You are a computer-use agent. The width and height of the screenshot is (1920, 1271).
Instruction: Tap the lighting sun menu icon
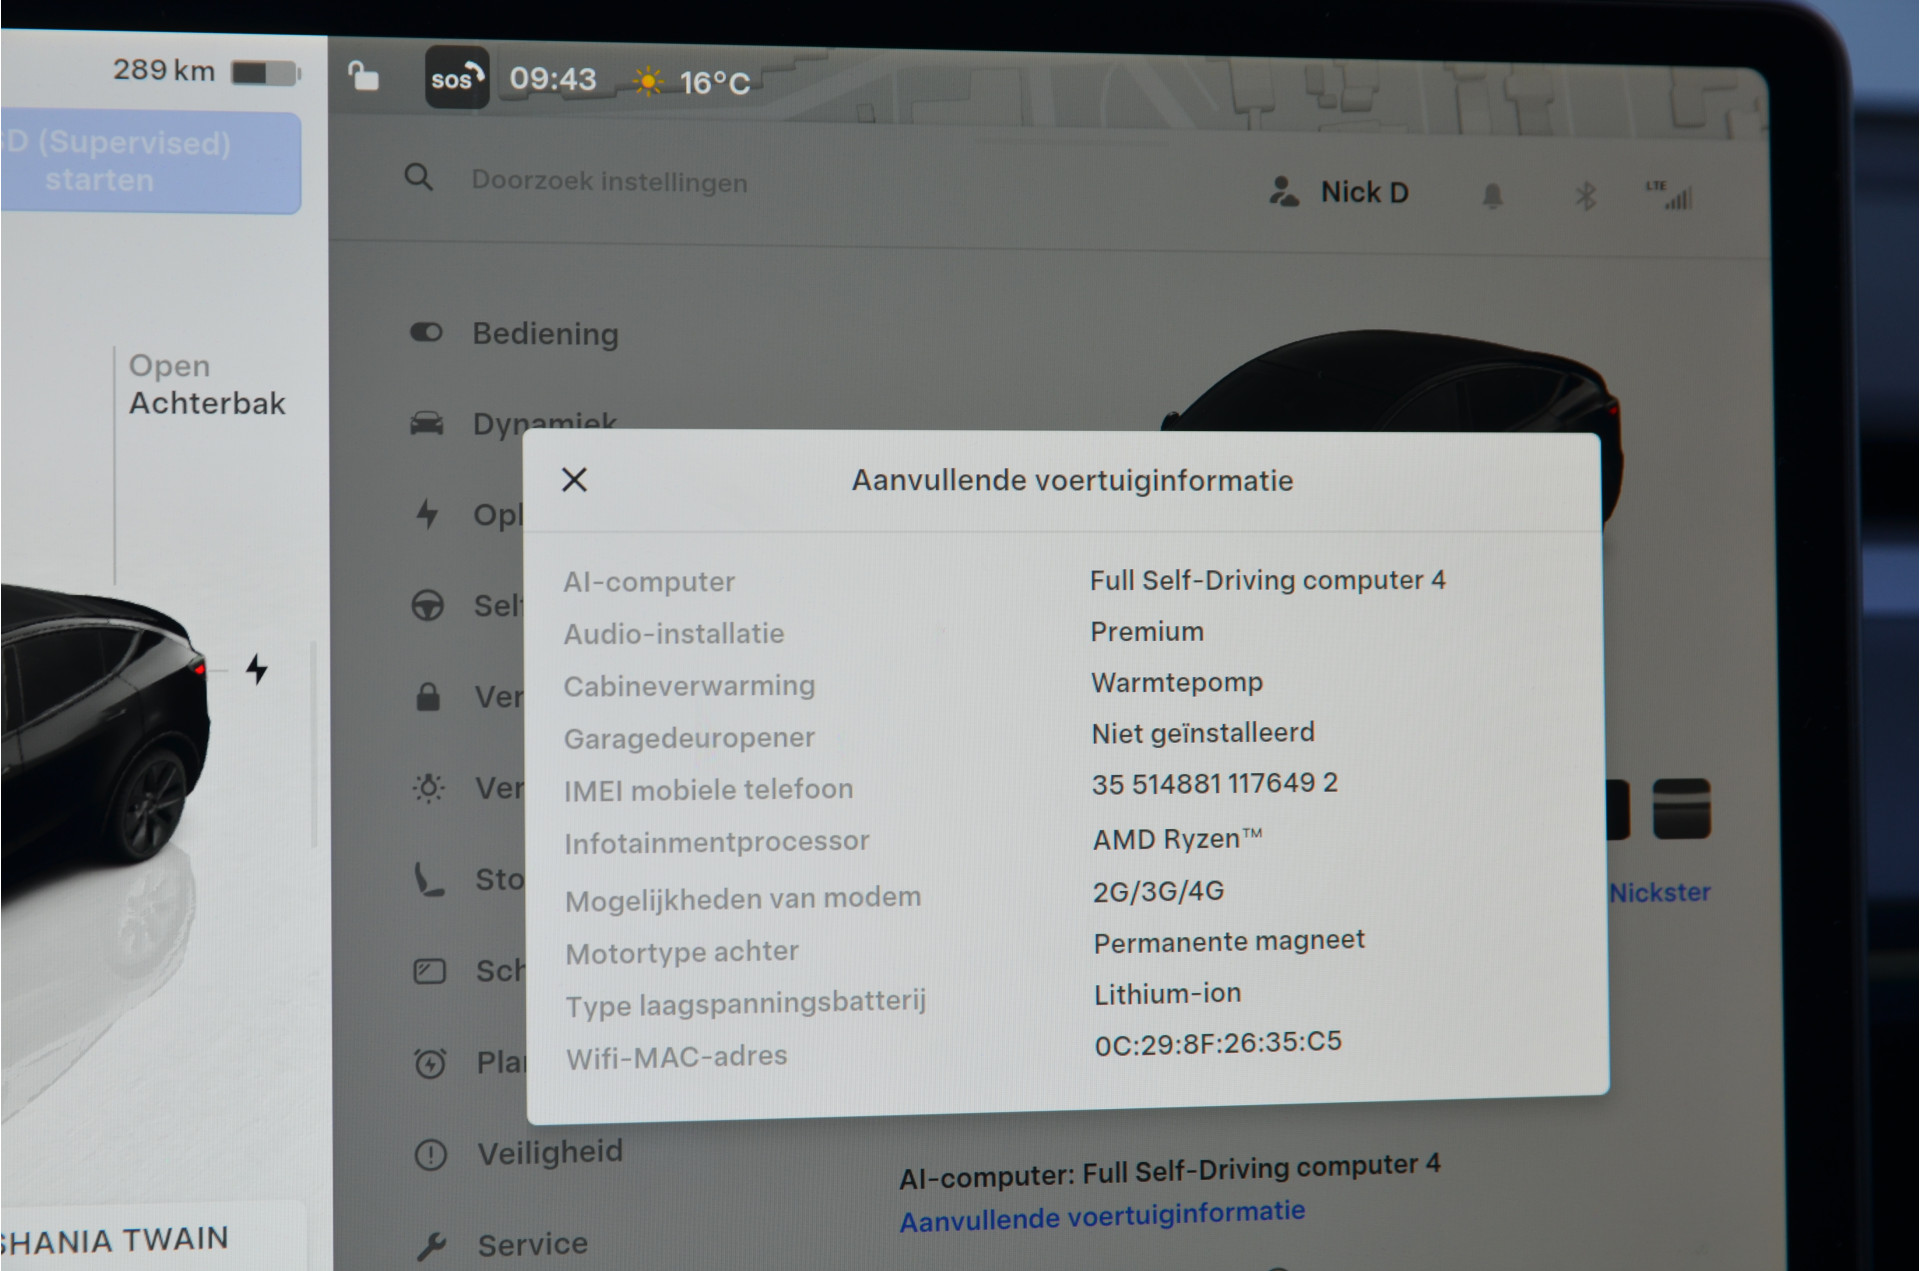[429, 788]
